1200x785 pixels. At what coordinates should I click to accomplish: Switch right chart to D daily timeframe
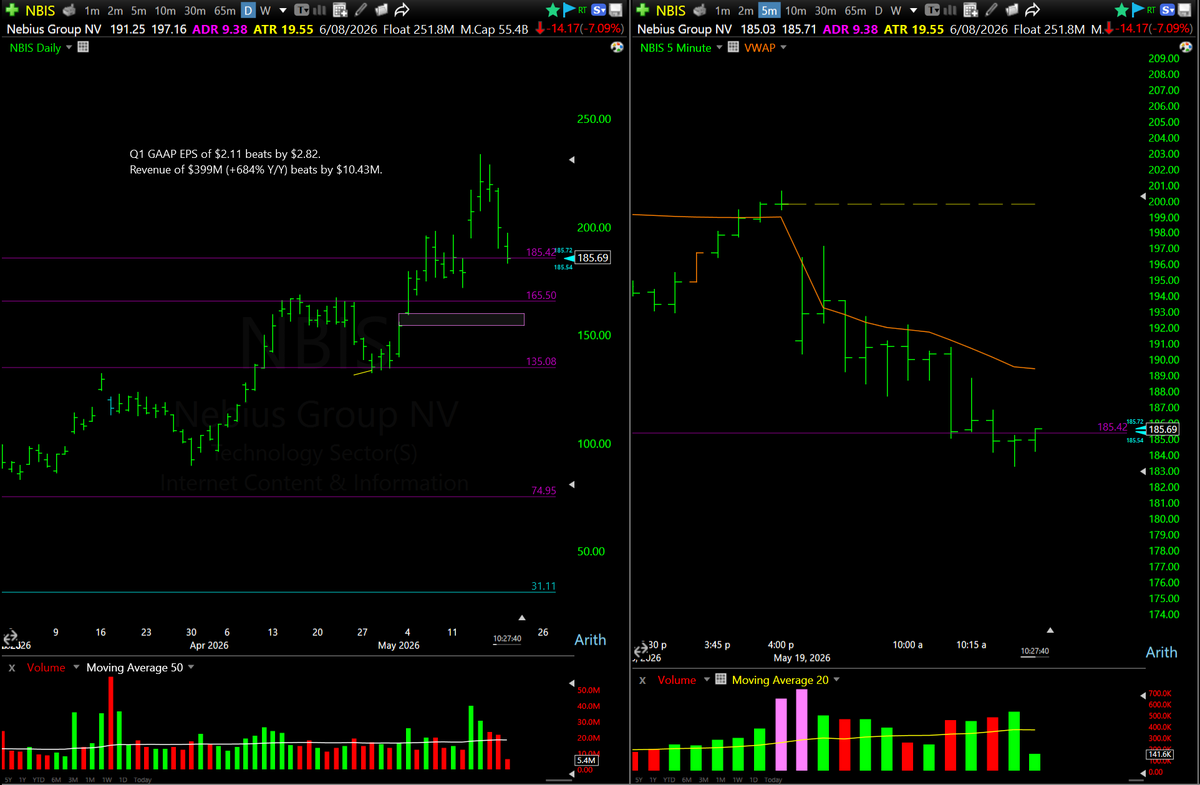click(878, 9)
